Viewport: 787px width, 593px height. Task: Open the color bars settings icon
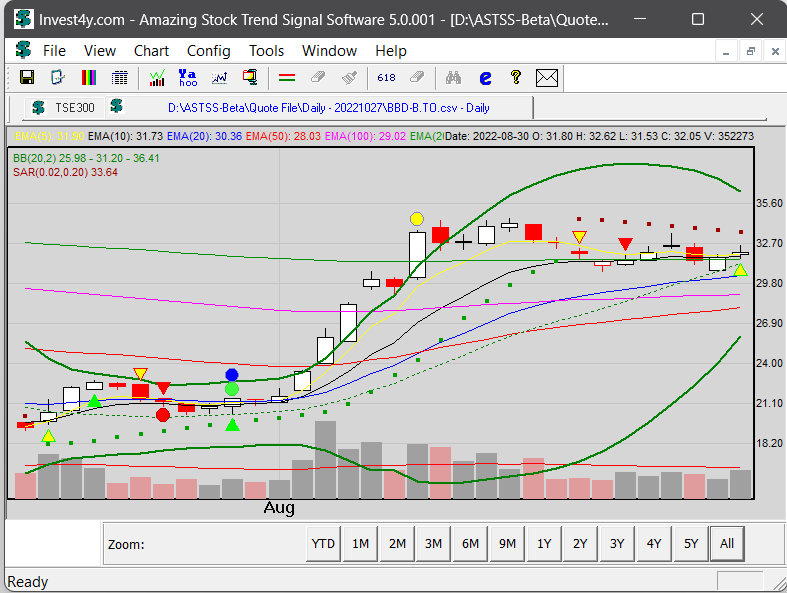89,77
